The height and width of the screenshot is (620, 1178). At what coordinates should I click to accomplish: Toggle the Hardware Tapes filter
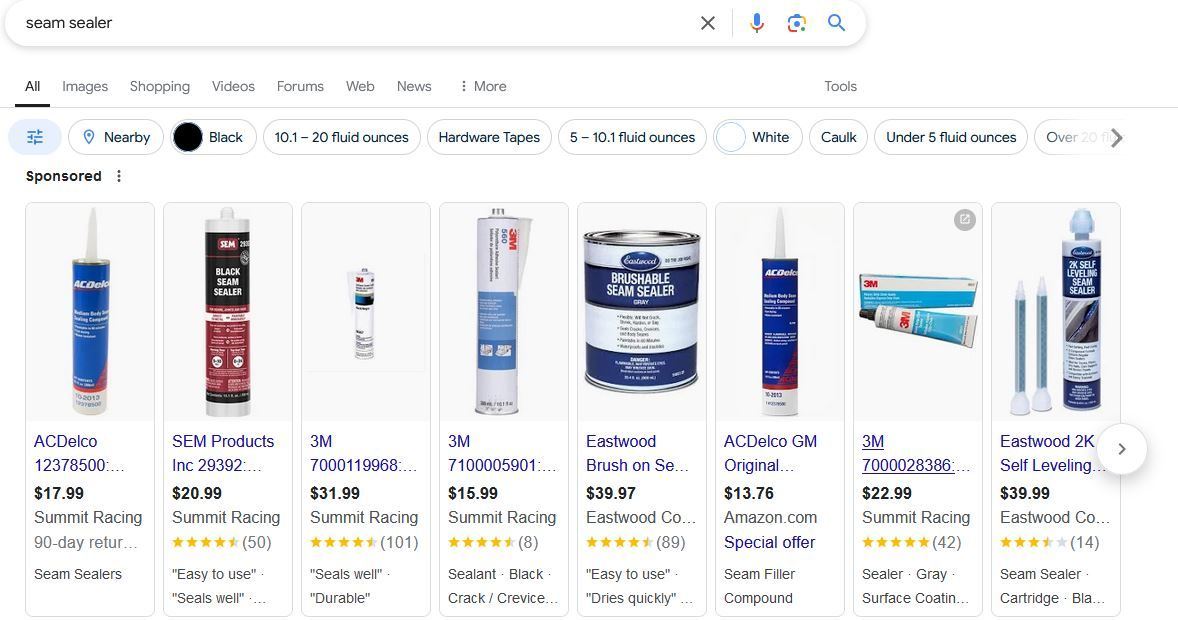[x=489, y=137]
